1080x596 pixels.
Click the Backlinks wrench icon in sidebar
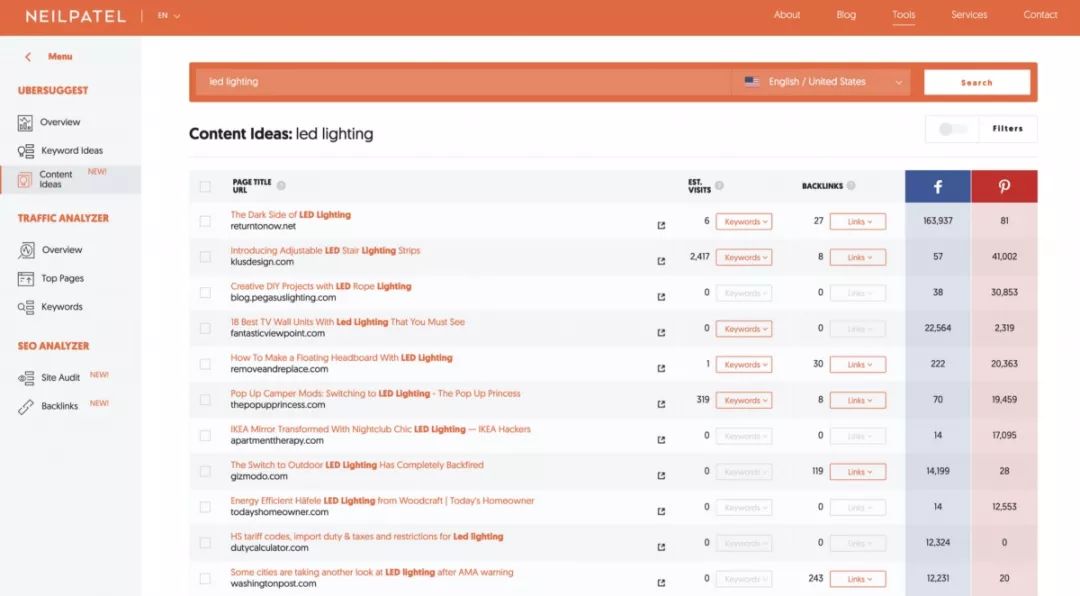(x=25, y=407)
